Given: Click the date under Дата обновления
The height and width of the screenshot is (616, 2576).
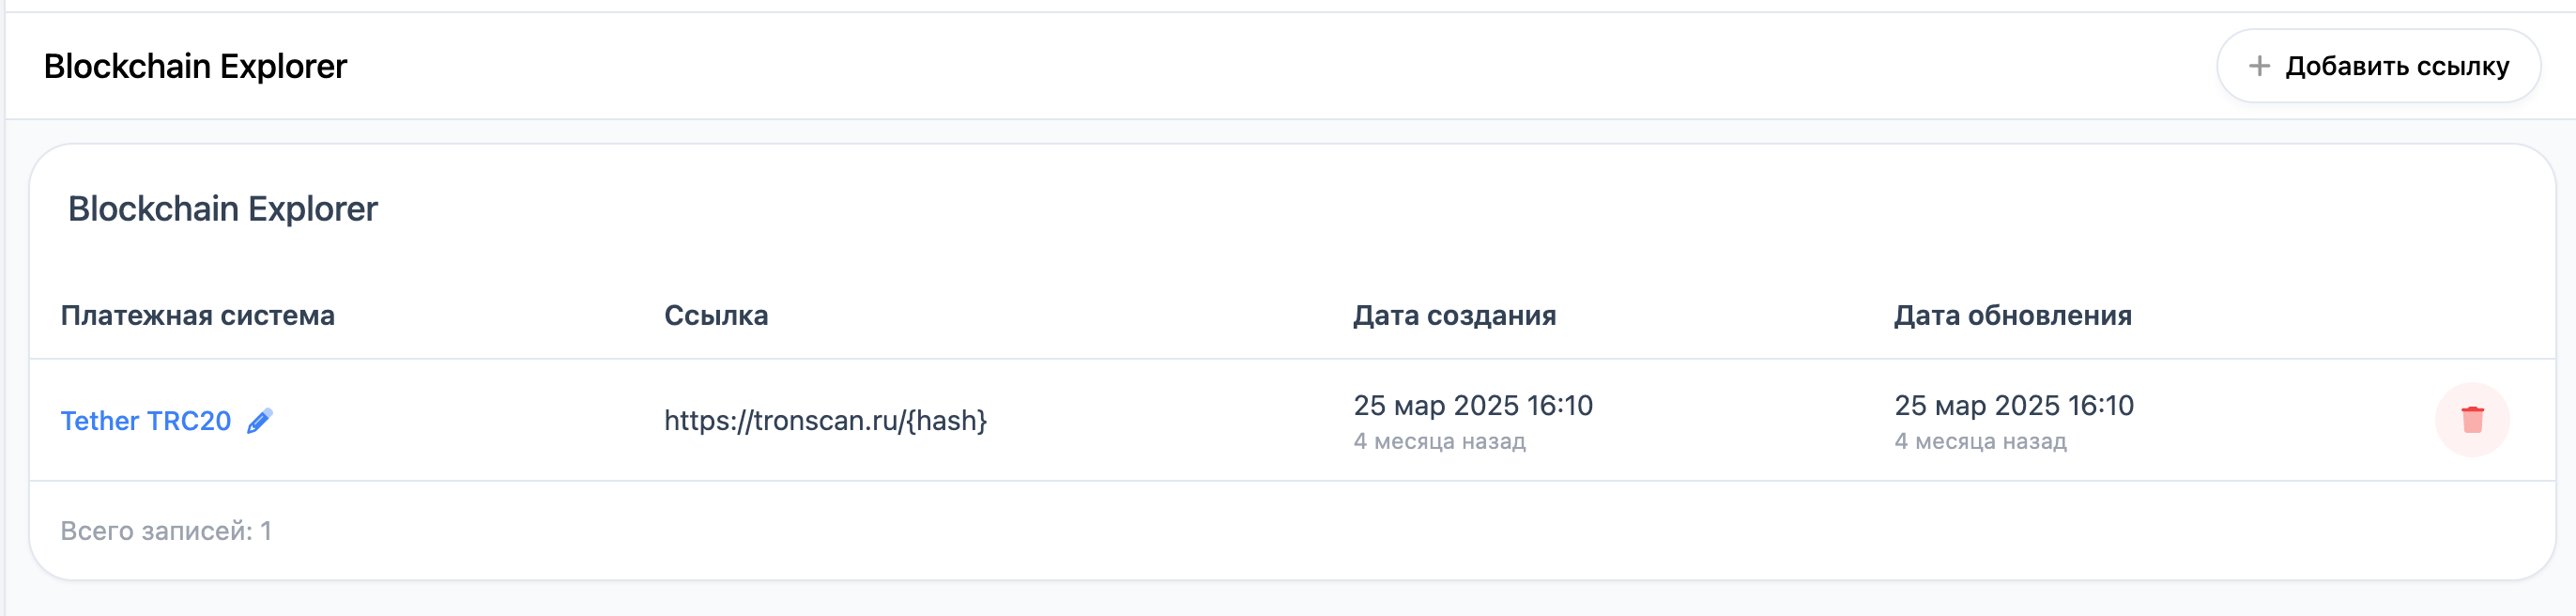Looking at the screenshot, I should pyautogui.click(x=2013, y=405).
